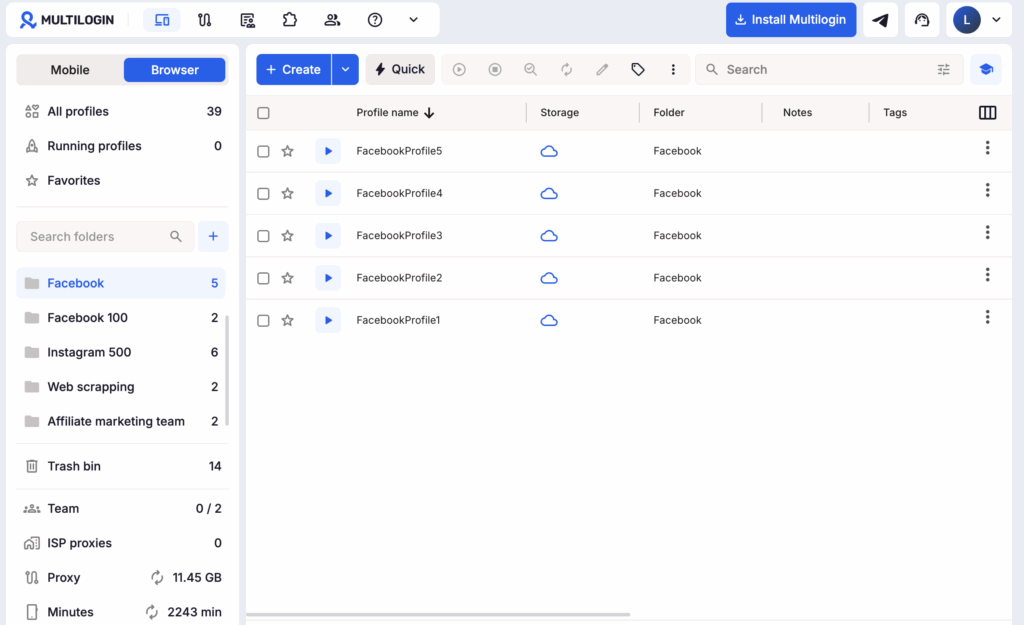Image resolution: width=1024 pixels, height=625 pixels.
Task: Click the horizontal scrollbar below the table
Action: pyautogui.click(x=438, y=615)
